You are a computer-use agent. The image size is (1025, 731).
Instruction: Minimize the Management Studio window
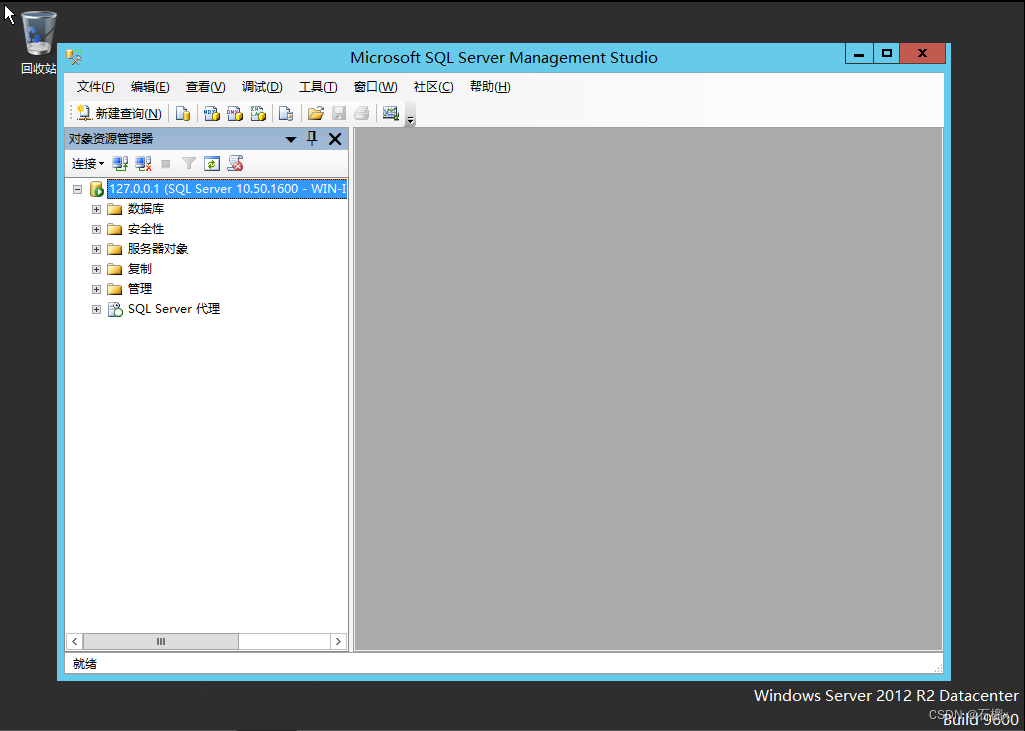[859, 54]
